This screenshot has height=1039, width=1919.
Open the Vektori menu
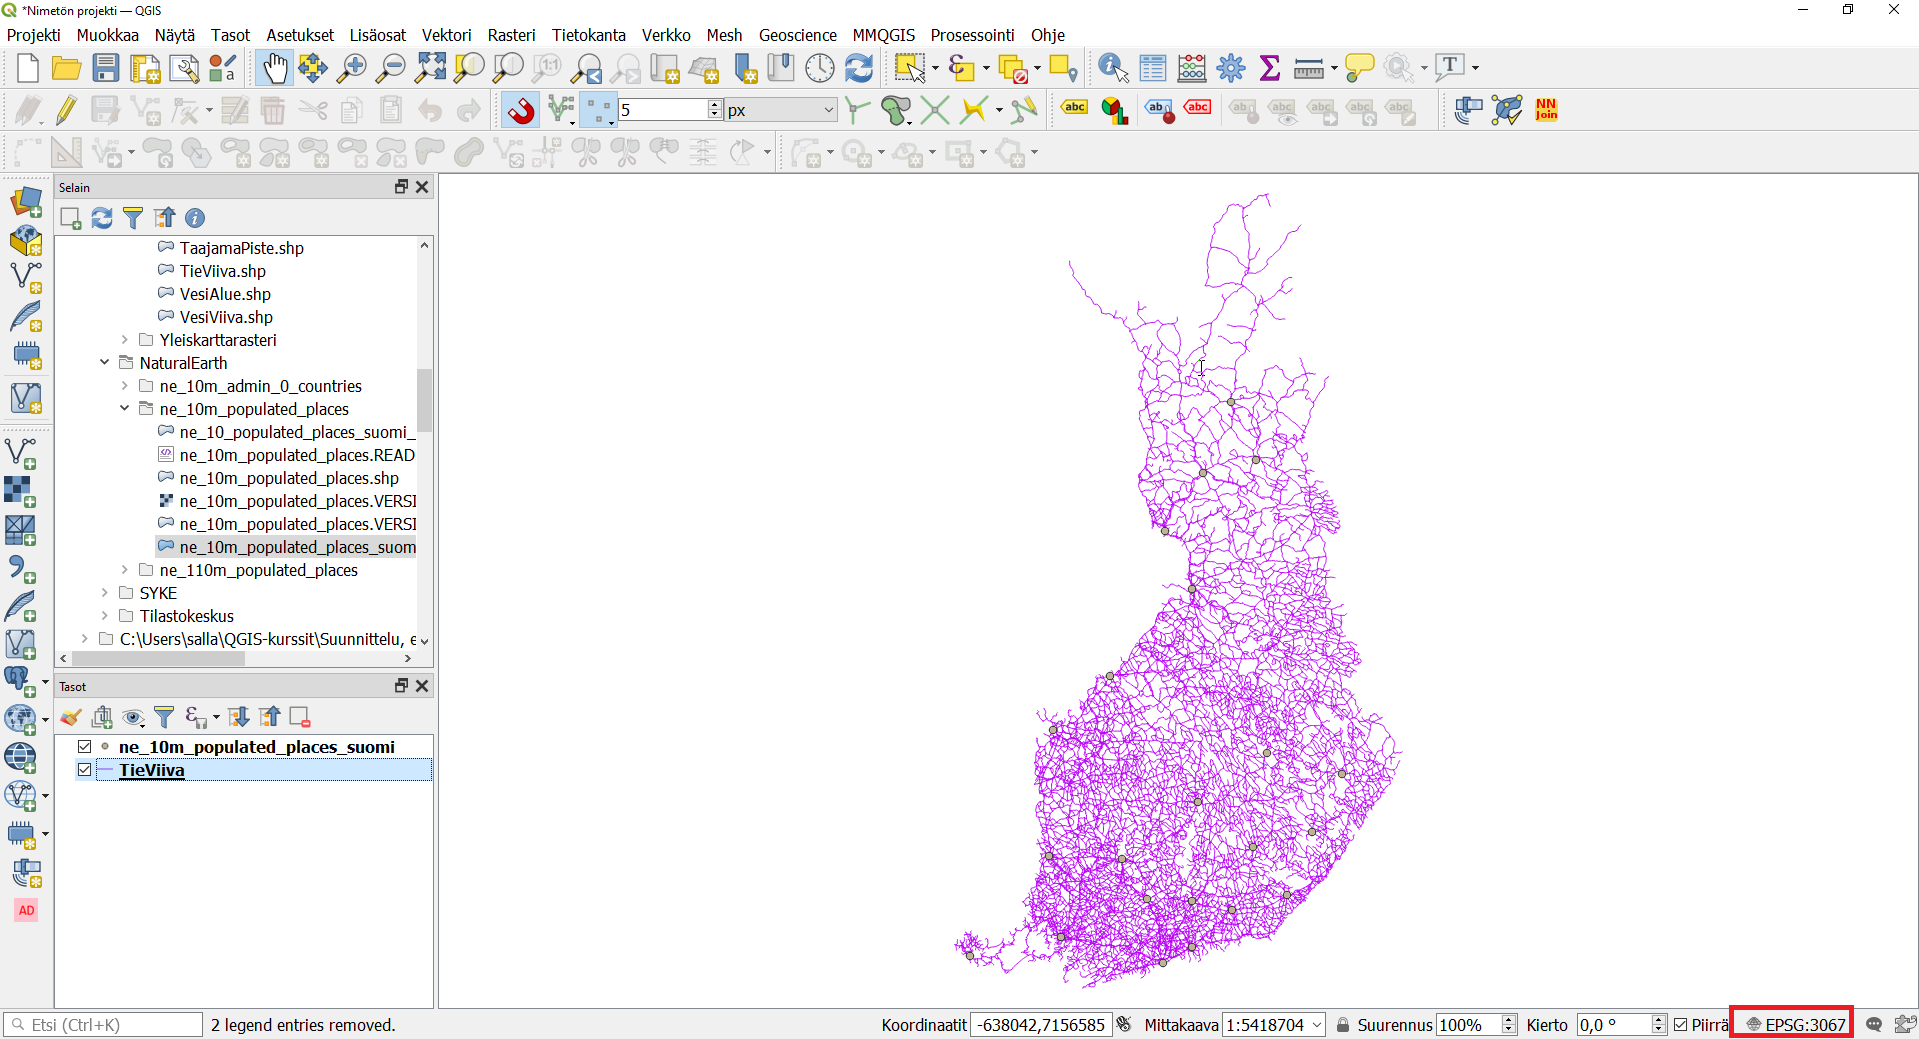[446, 35]
